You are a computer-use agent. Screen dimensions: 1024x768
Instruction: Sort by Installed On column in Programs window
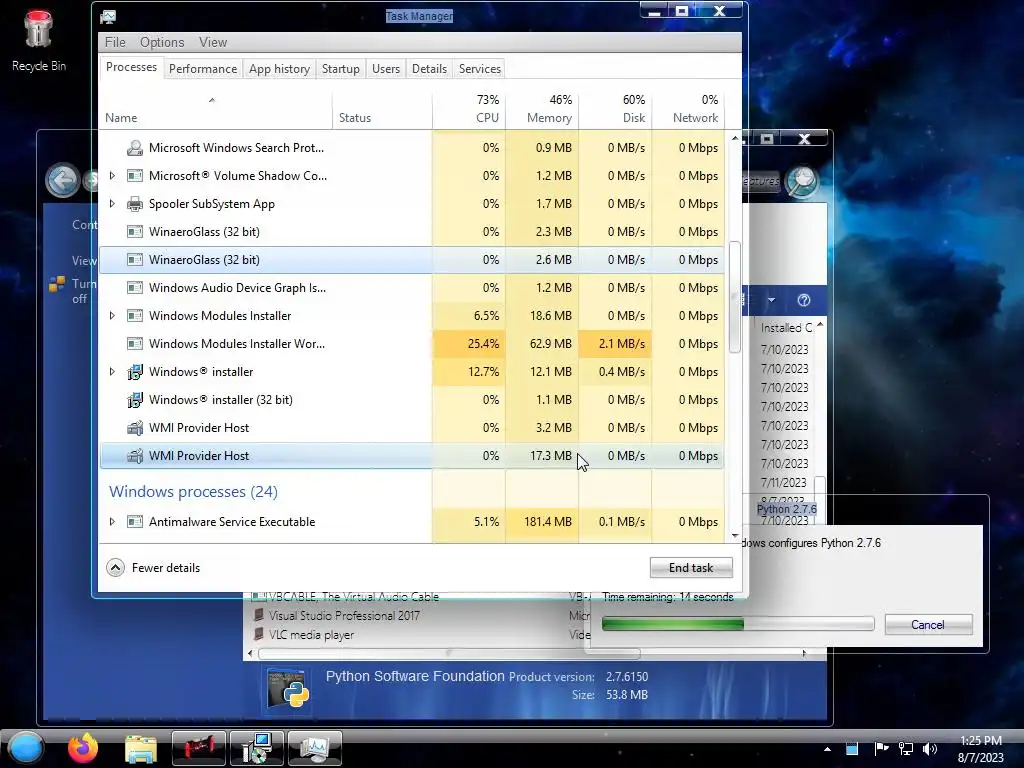[x=787, y=328]
